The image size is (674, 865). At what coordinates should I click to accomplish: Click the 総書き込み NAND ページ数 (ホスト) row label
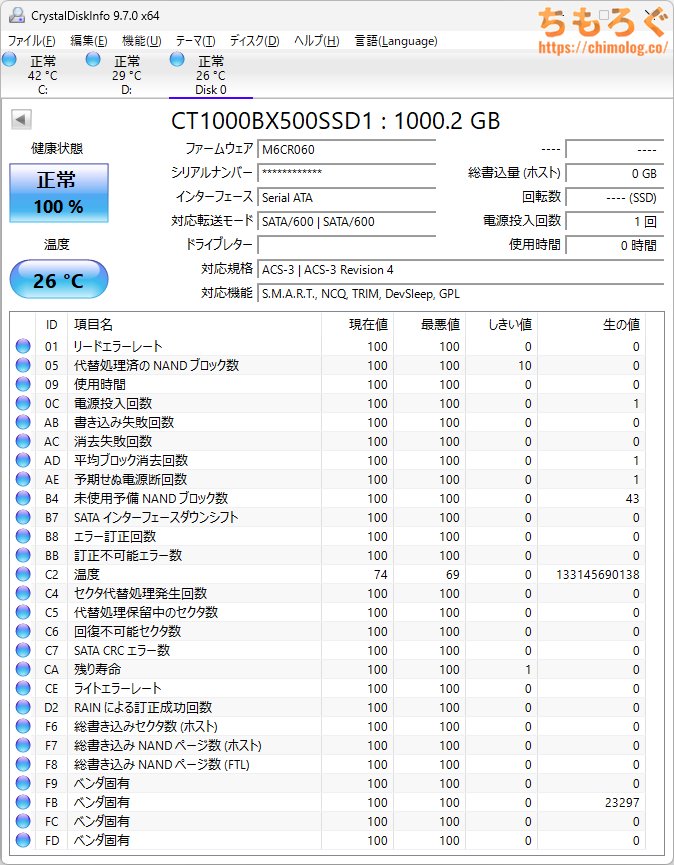coord(168,746)
